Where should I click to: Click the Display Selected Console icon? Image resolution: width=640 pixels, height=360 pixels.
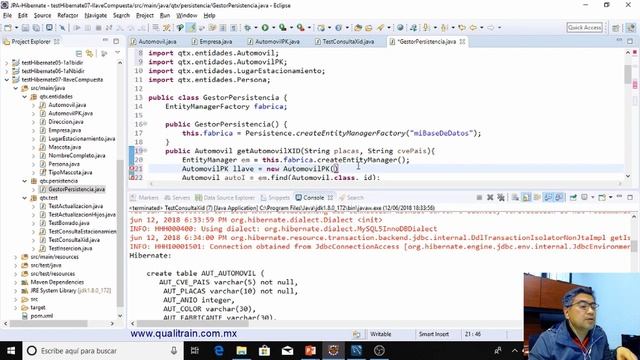[x=584, y=198]
